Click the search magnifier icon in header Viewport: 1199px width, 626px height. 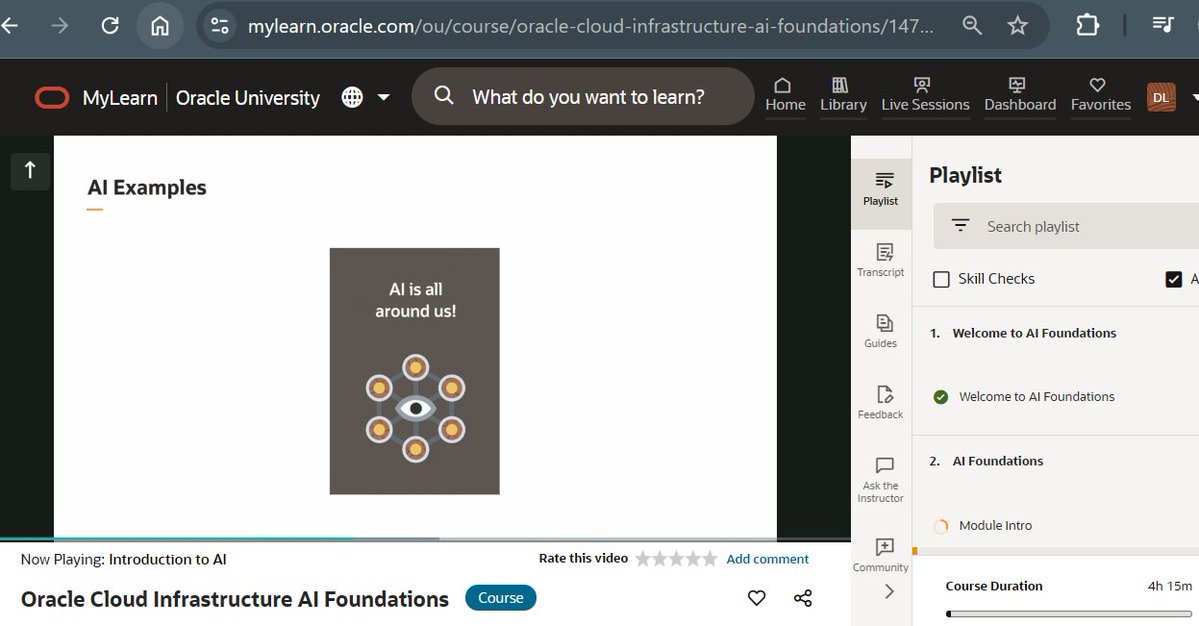coord(444,96)
